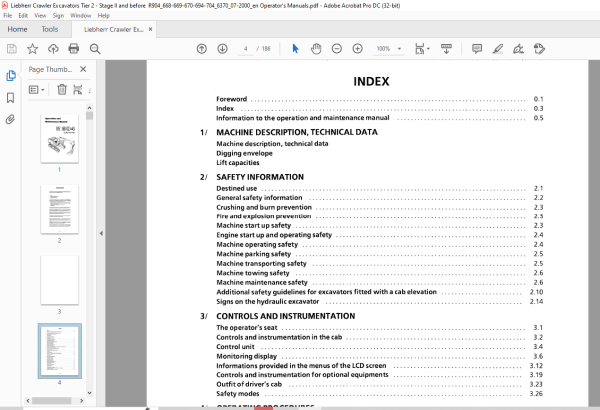Switch to the Home tab
Image resolution: width=600 pixels, height=410 pixels.
coord(17,29)
